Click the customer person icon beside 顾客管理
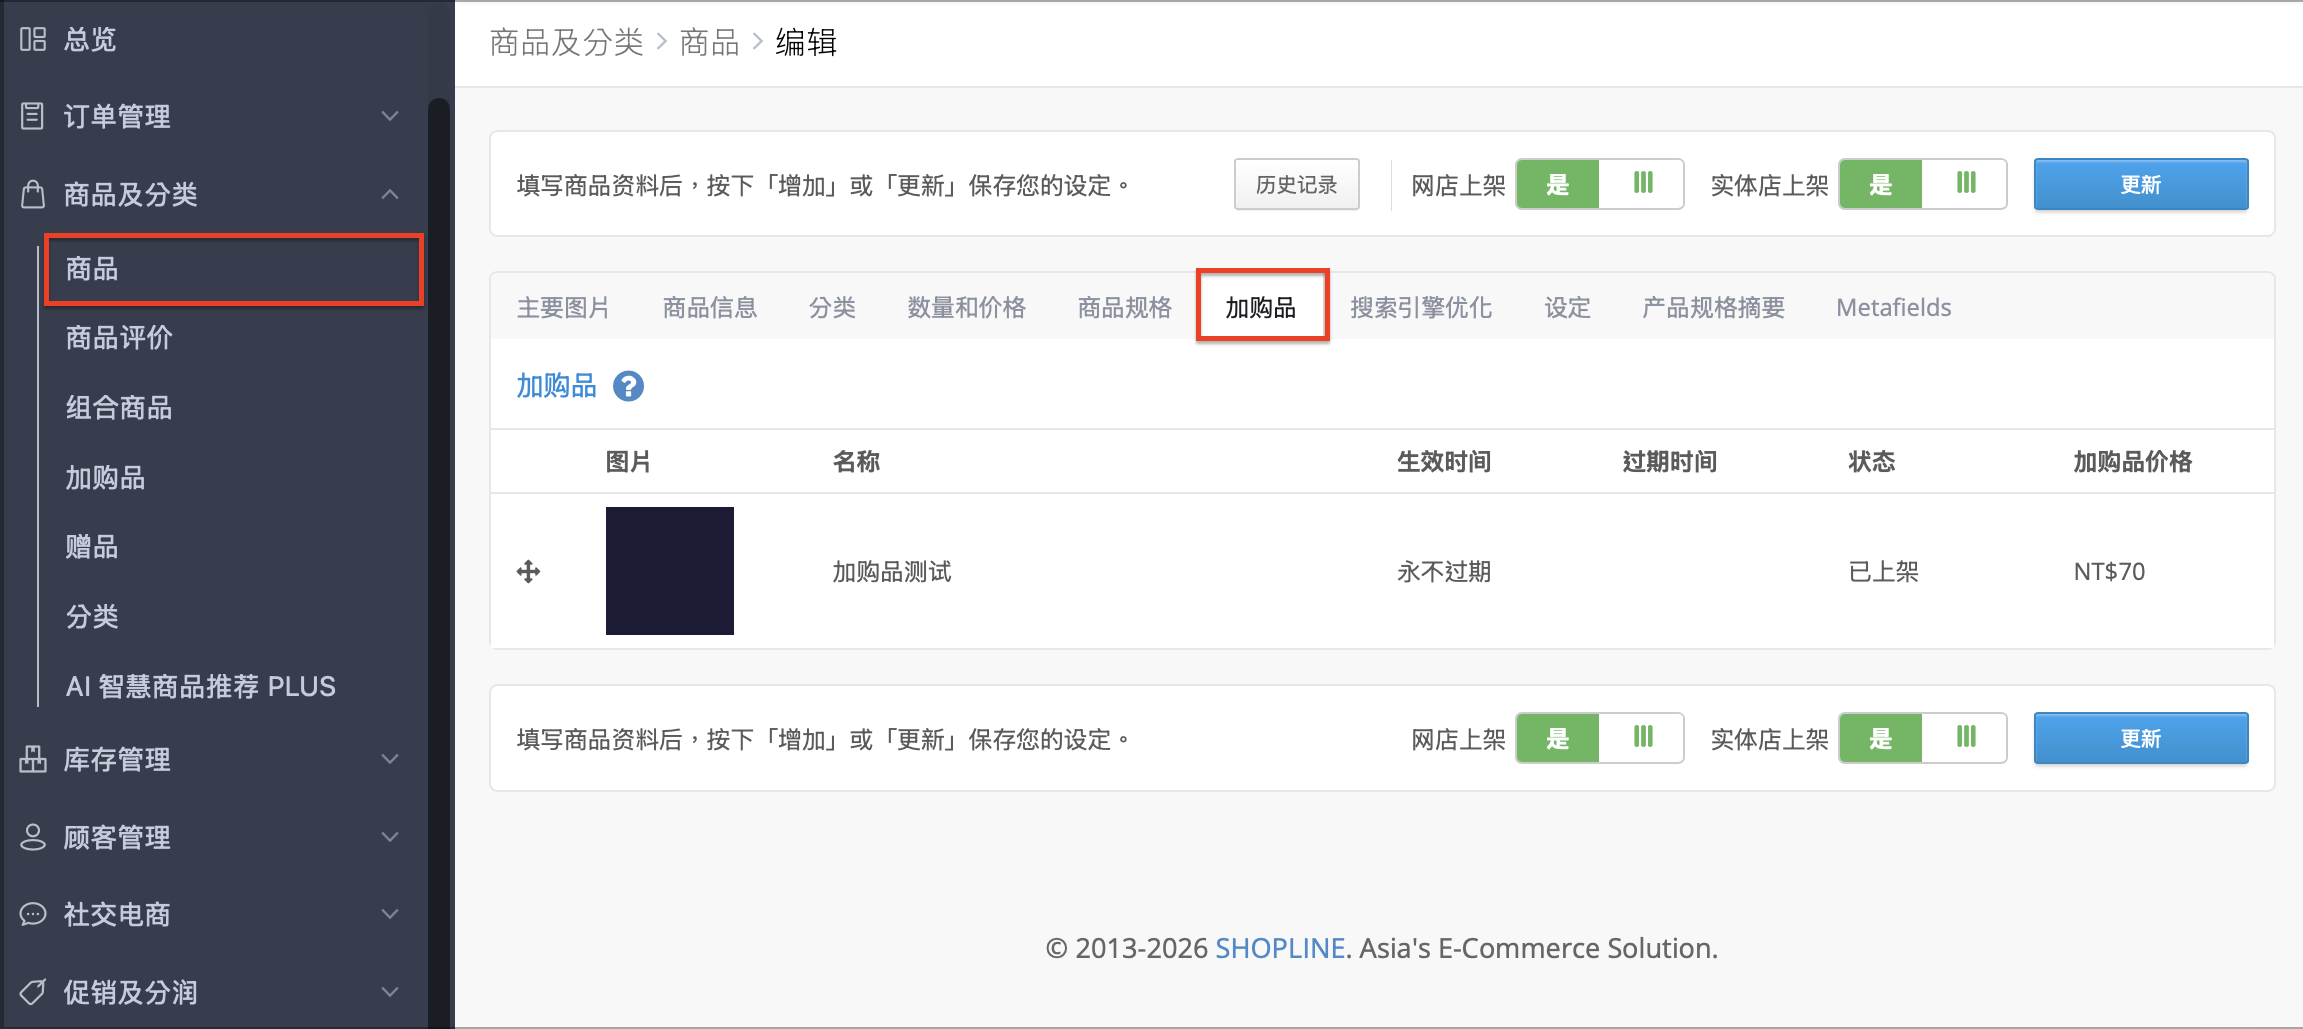The width and height of the screenshot is (2303, 1029). tap(33, 837)
